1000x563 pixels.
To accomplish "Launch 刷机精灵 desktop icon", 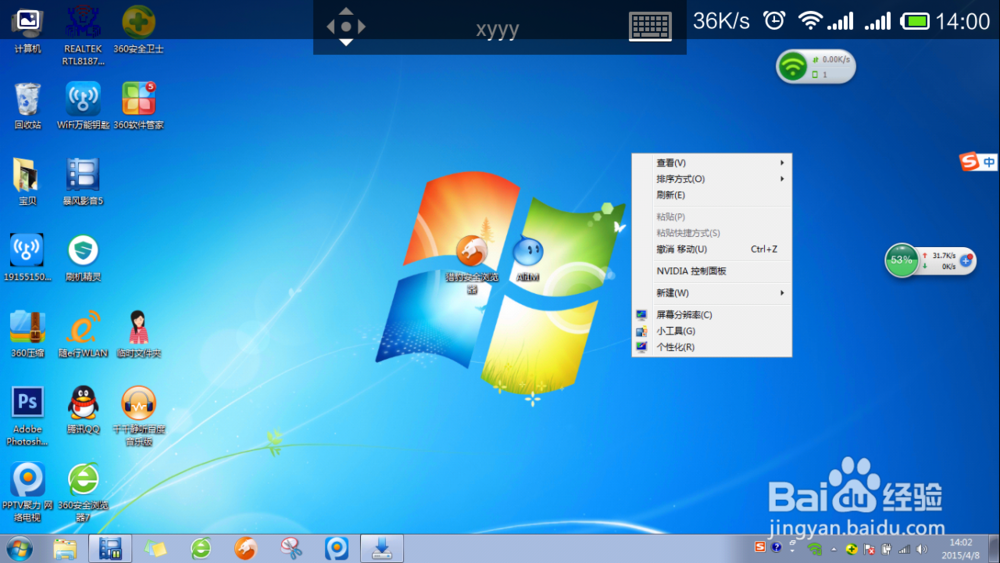I will (x=83, y=258).
